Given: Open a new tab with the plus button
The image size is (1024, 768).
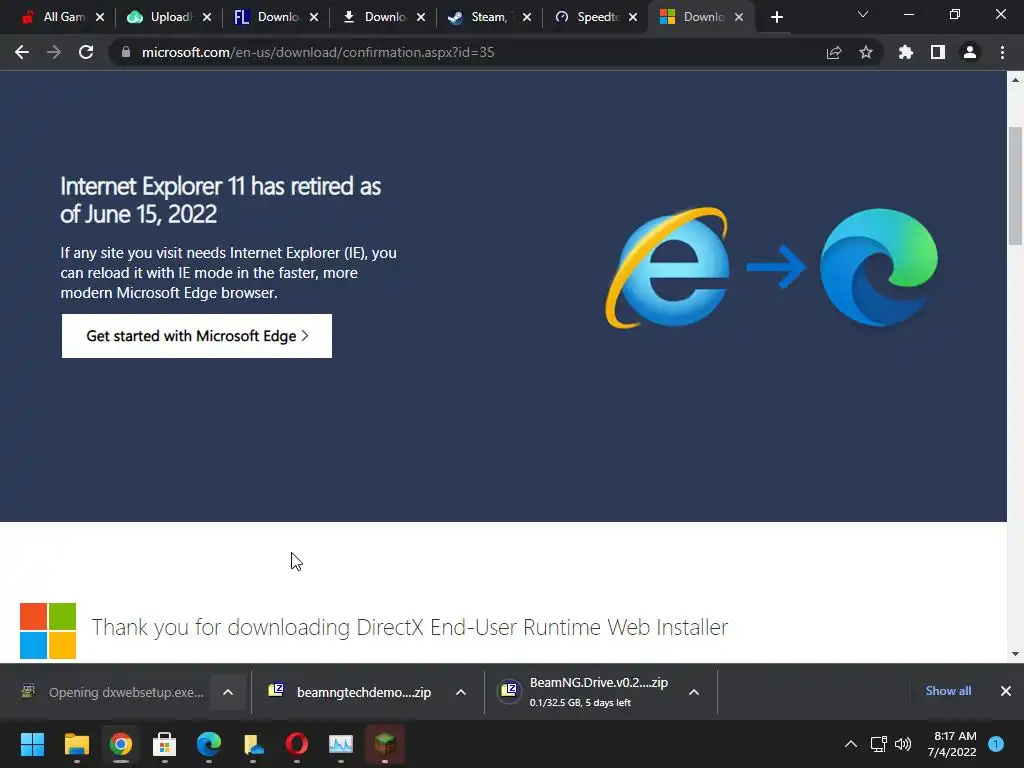Looking at the screenshot, I should tap(776, 17).
